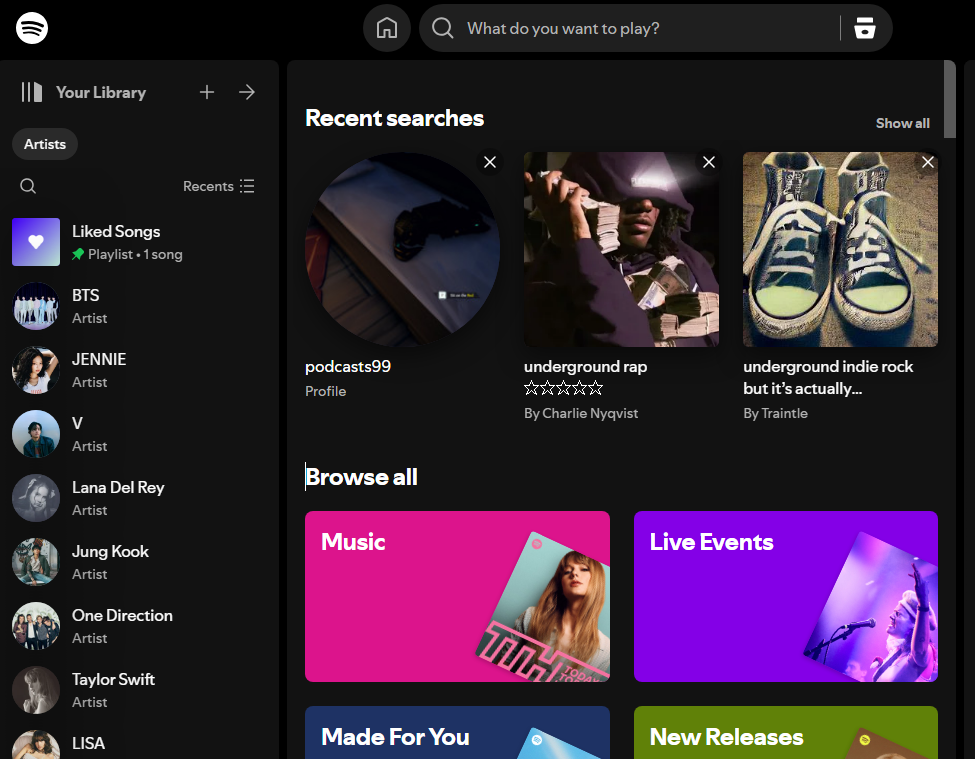Select BTS artist in library

pyautogui.click(x=139, y=306)
